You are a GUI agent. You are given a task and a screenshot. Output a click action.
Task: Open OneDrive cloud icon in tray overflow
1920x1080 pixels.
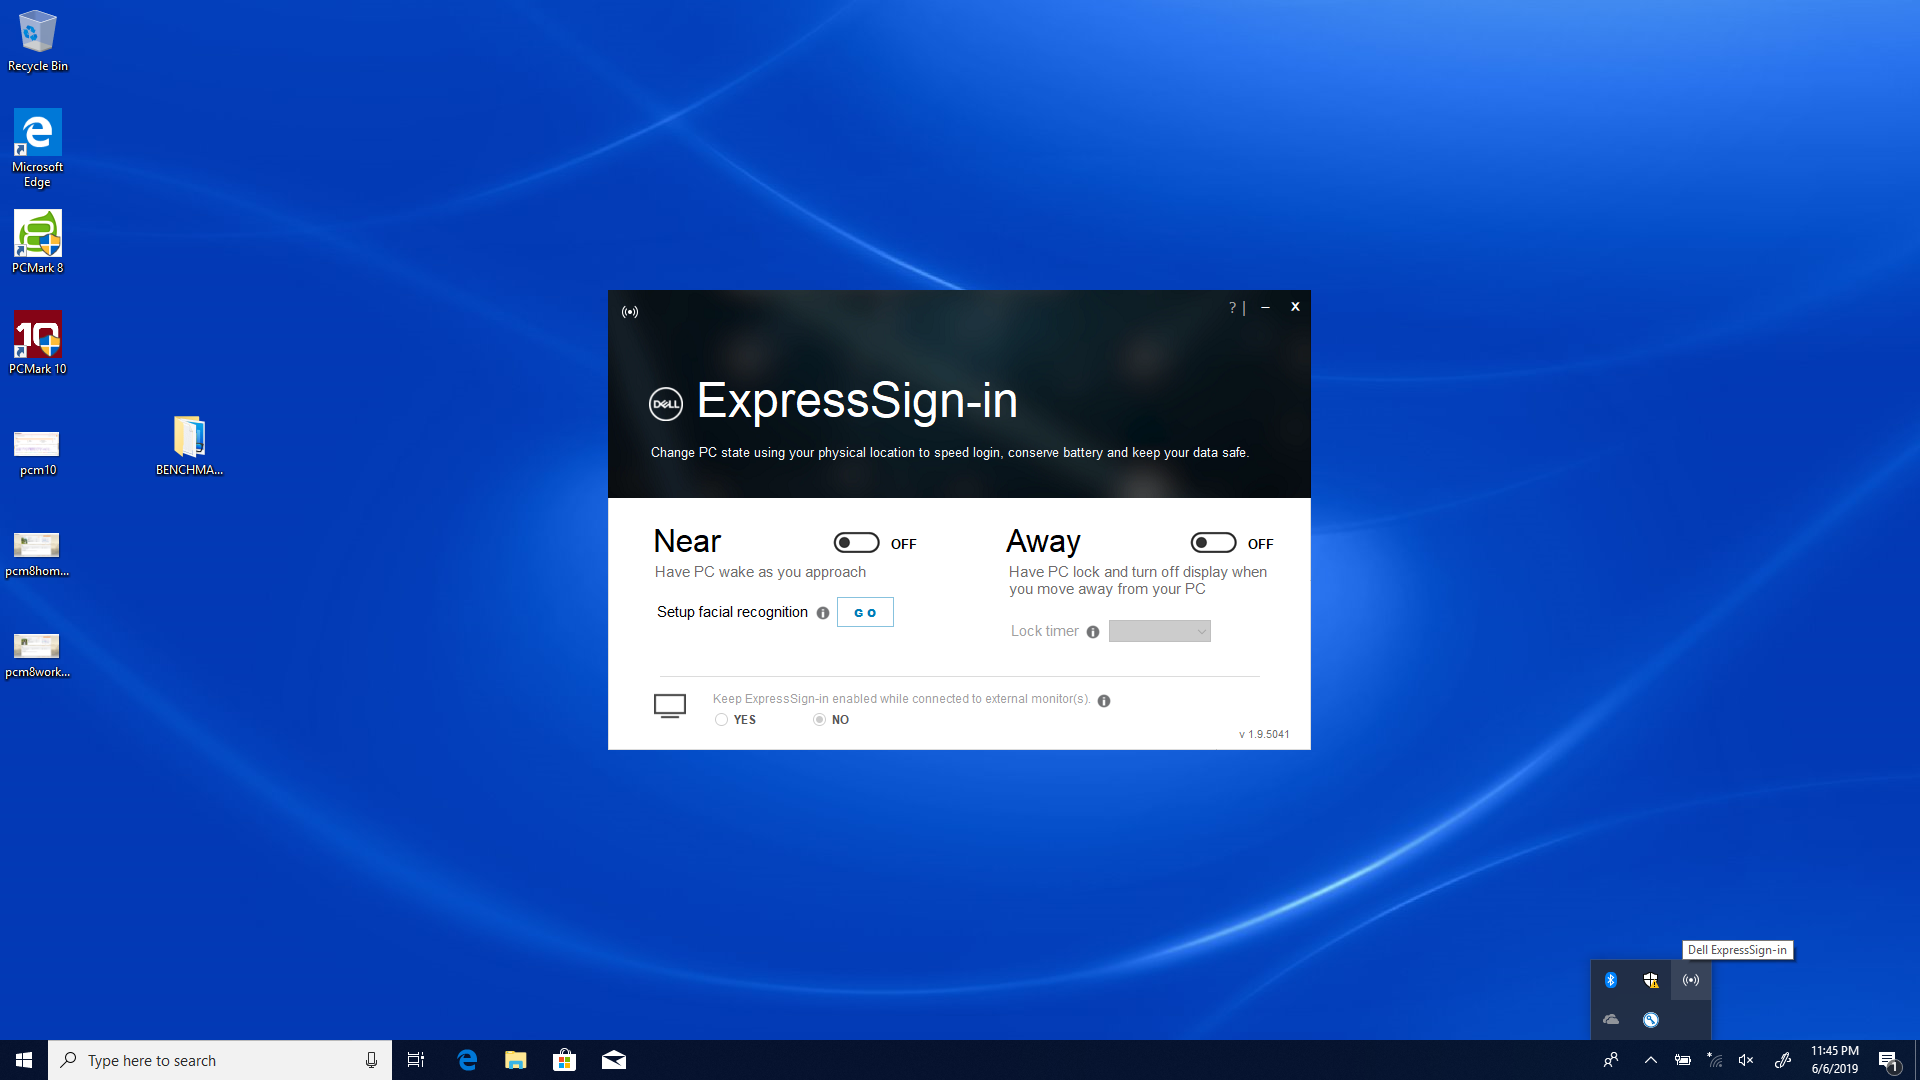(x=1611, y=1020)
